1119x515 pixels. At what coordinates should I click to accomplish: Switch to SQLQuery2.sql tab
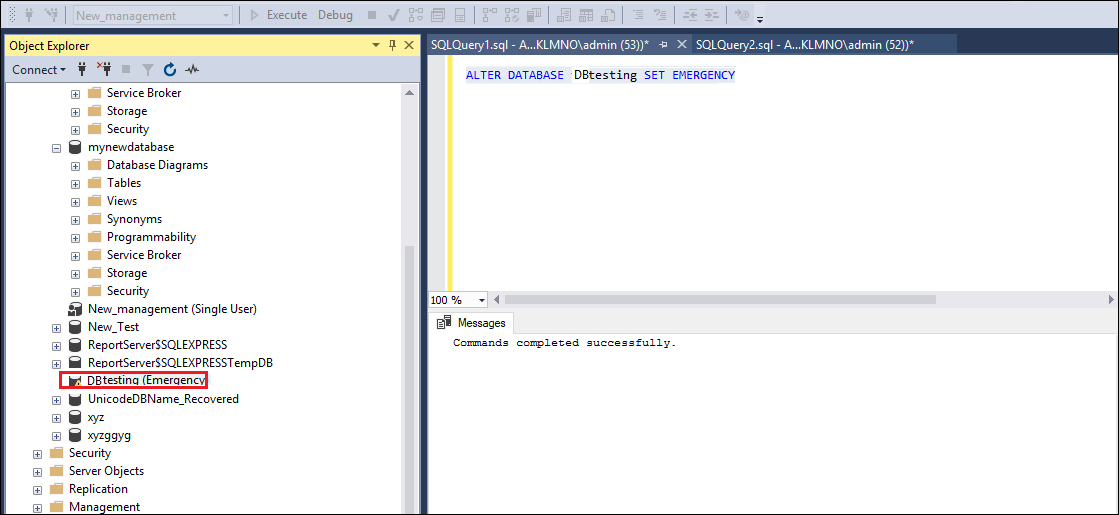804,44
